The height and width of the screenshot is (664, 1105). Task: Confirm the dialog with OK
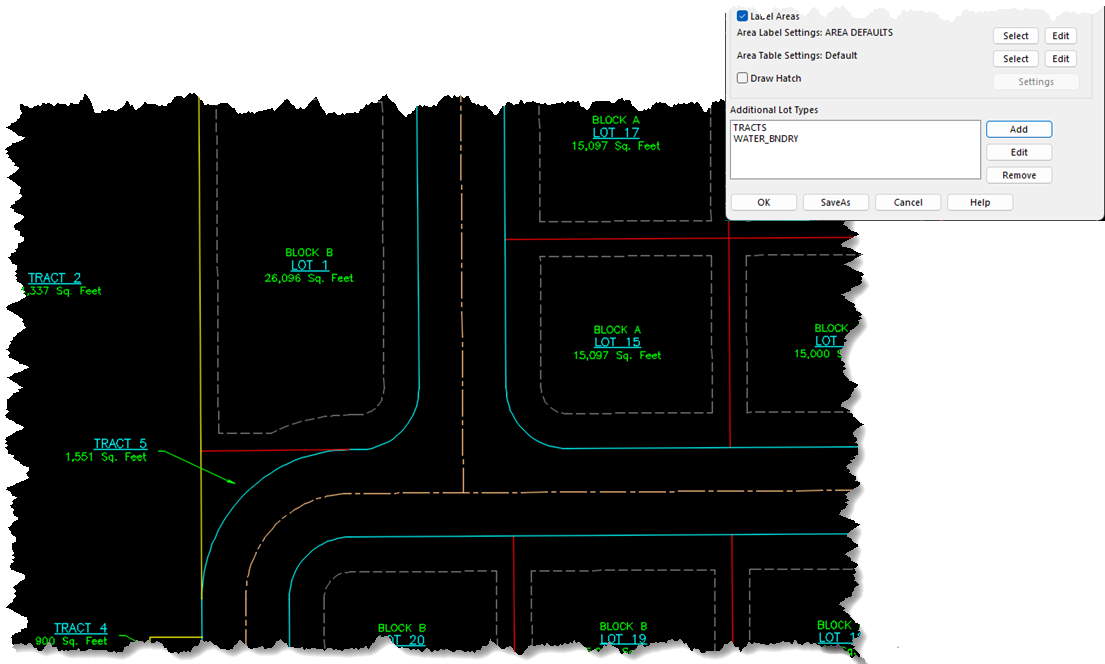coord(763,201)
